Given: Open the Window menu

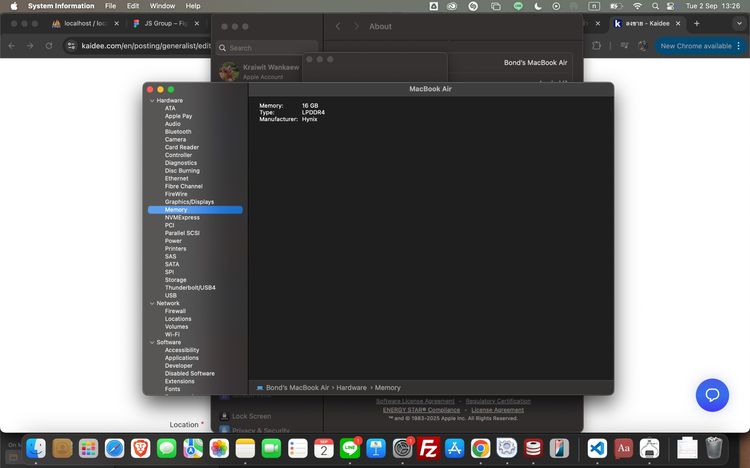Looking at the screenshot, I should tap(162, 6).
